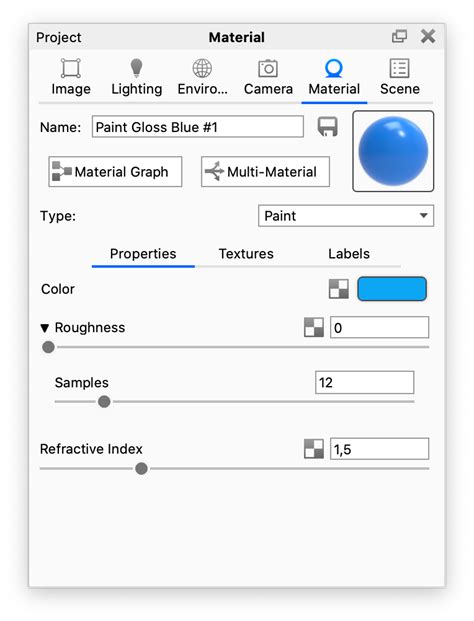Click the save material to library icon
Screen dimensions: 474x621
[327, 127]
